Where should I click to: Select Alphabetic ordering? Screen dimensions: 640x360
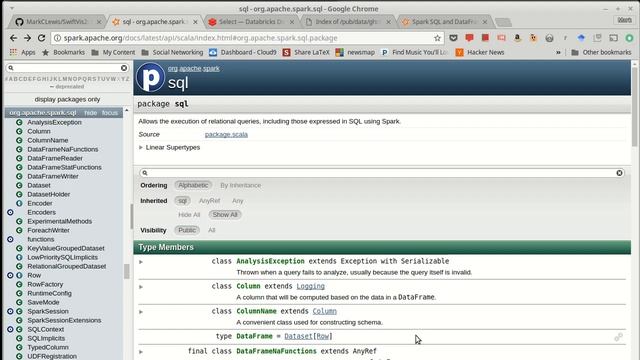(x=193, y=185)
